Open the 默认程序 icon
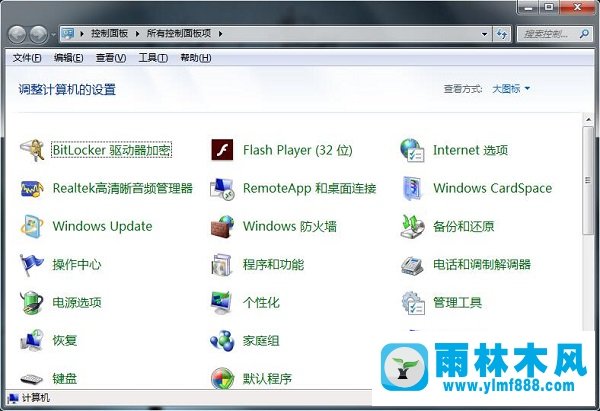The image size is (600, 411). coord(222,378)
